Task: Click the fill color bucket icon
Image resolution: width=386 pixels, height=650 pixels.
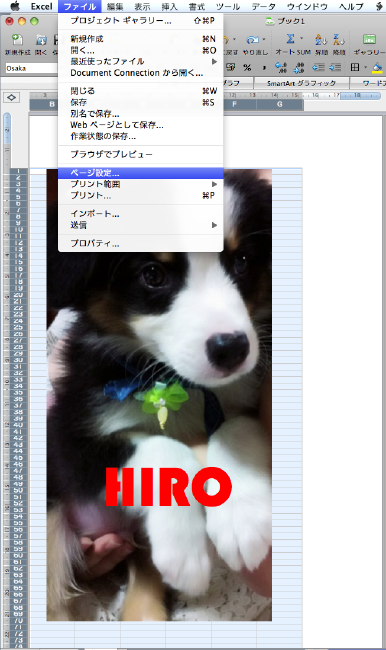Action: pyautogui.click(x=377, y=68)
